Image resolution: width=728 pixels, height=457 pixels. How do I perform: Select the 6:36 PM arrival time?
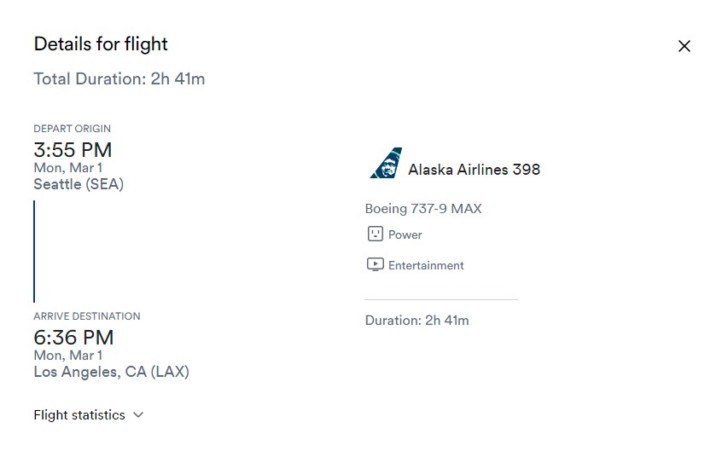(74, 338)
